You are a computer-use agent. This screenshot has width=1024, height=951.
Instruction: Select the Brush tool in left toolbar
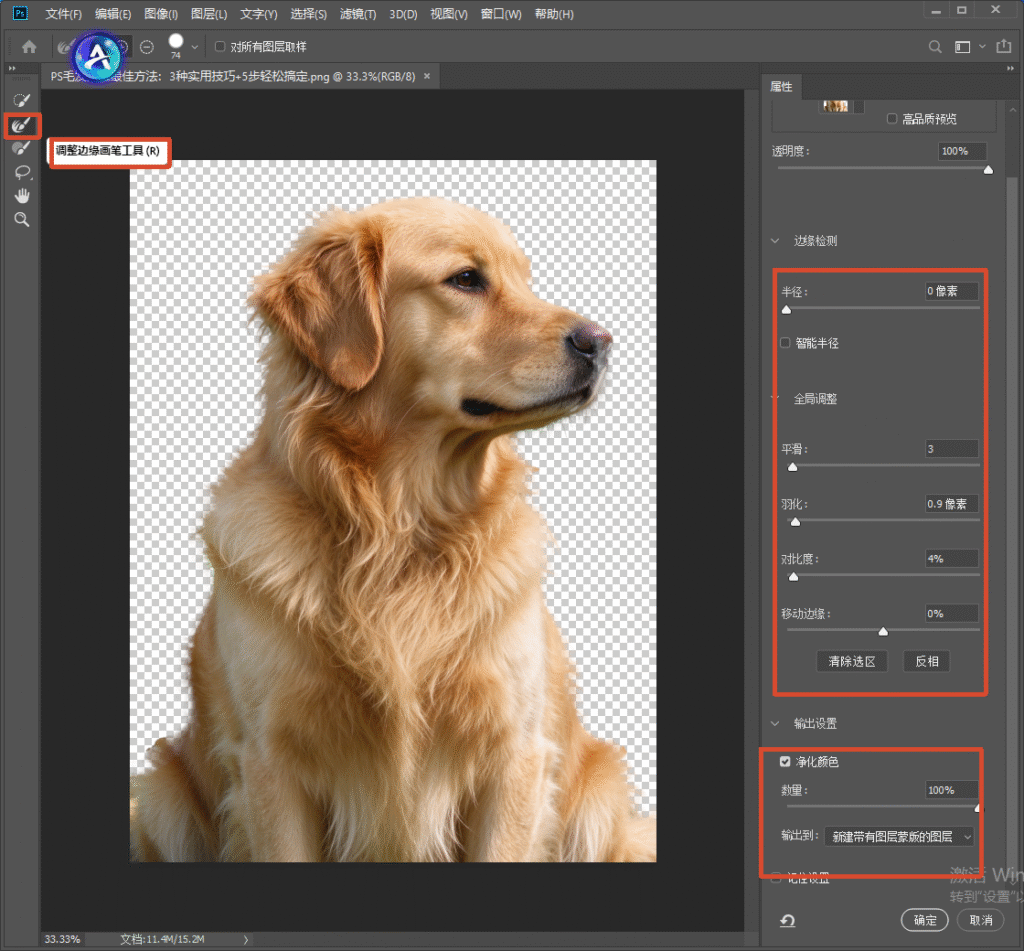(22, 148)
